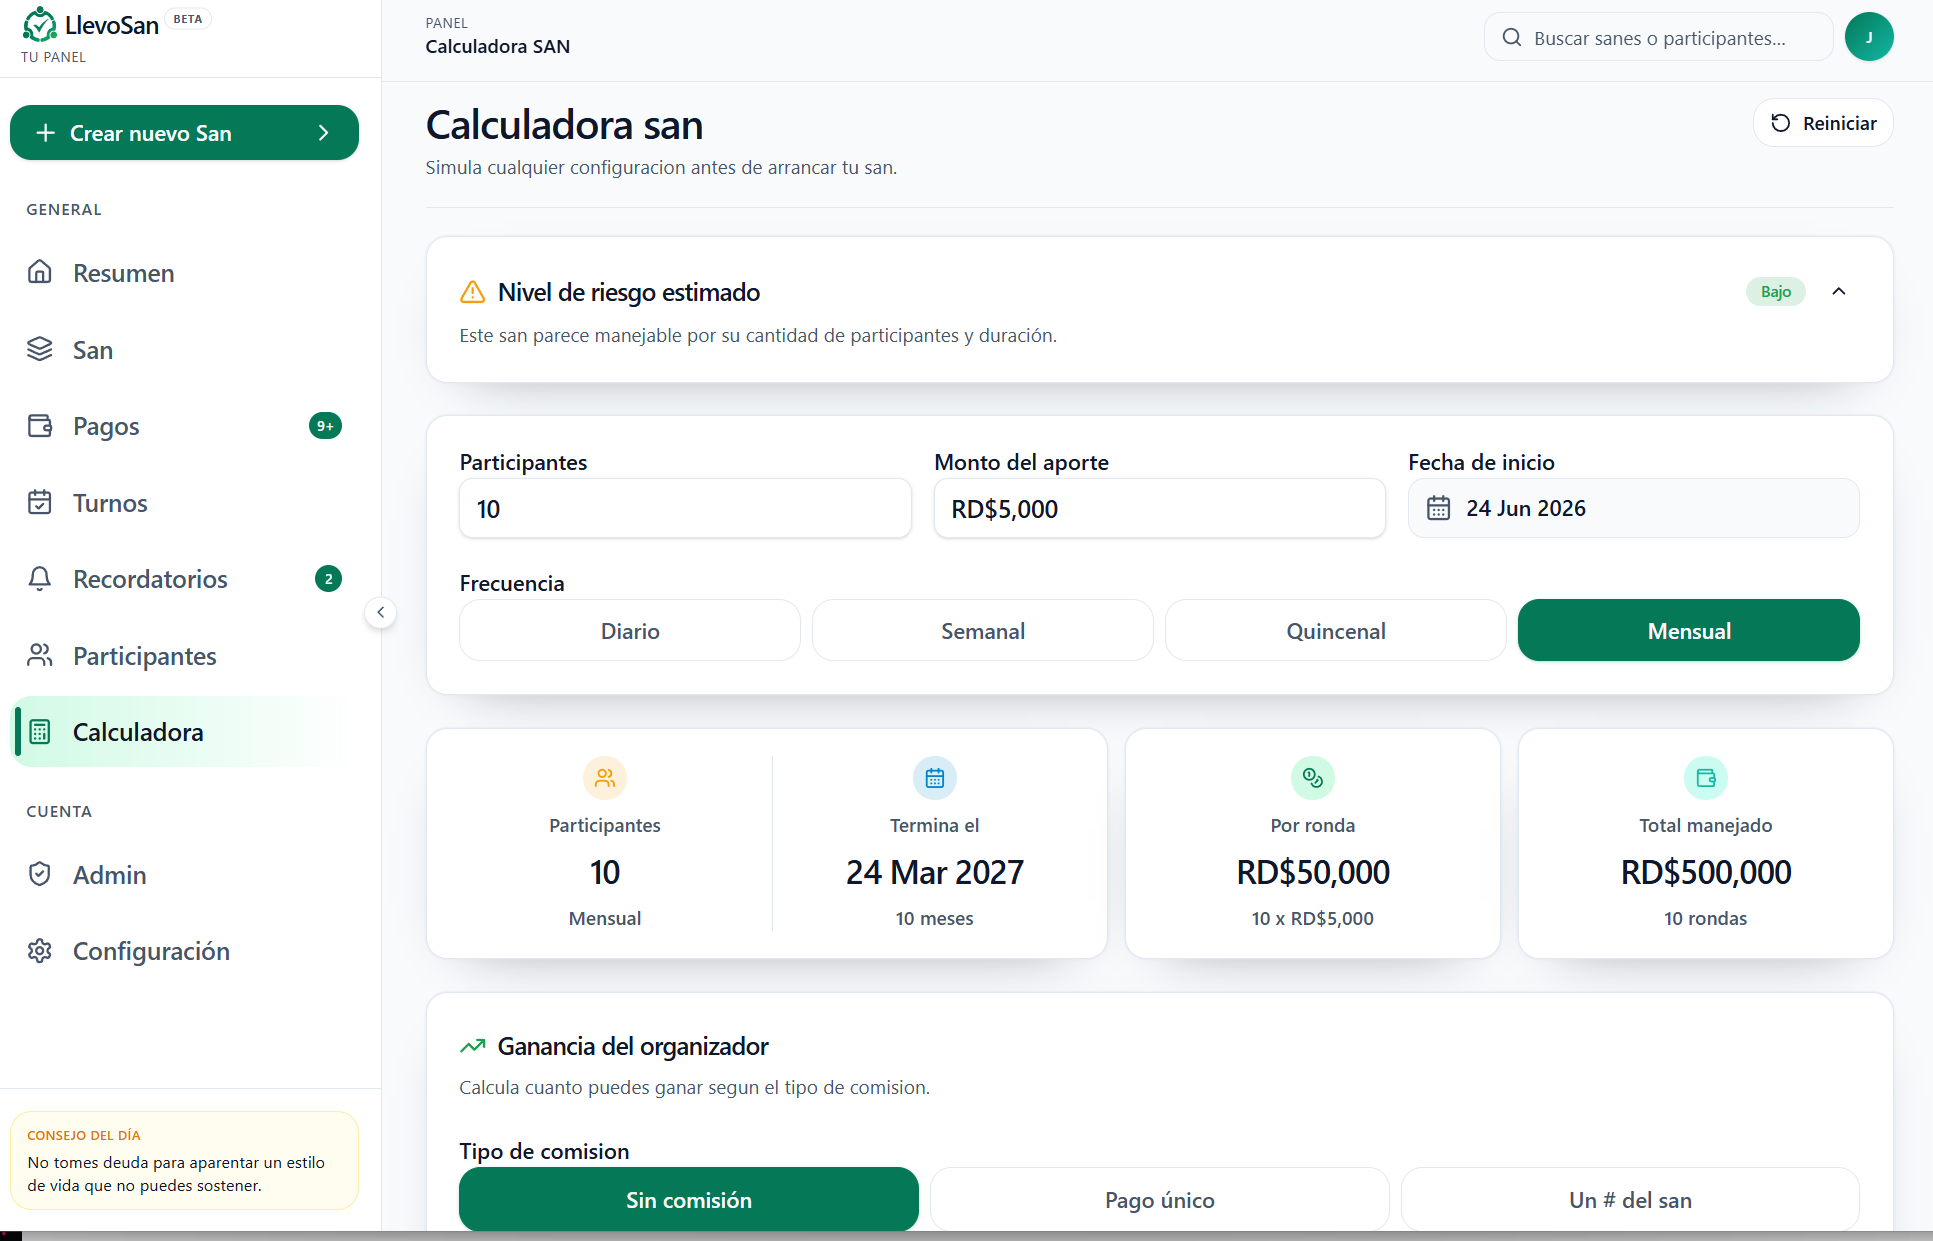
Task: Open Pagos in the sidebar
Action: tap(184, 426)
